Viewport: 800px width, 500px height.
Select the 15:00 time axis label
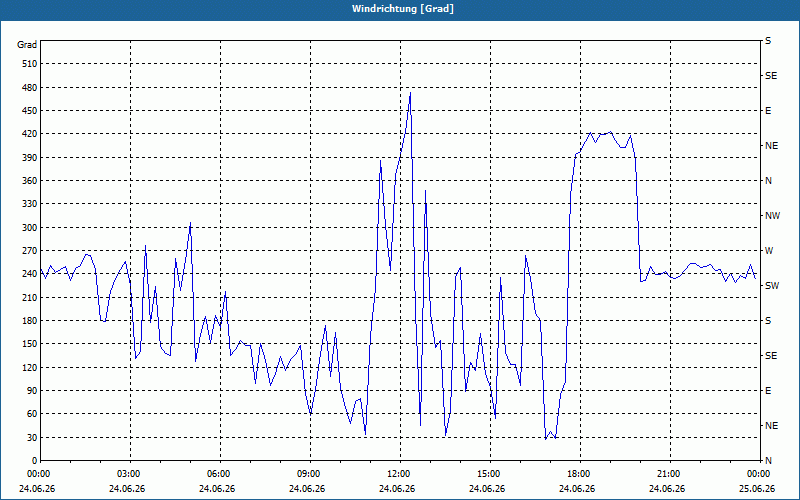point(490,473)
